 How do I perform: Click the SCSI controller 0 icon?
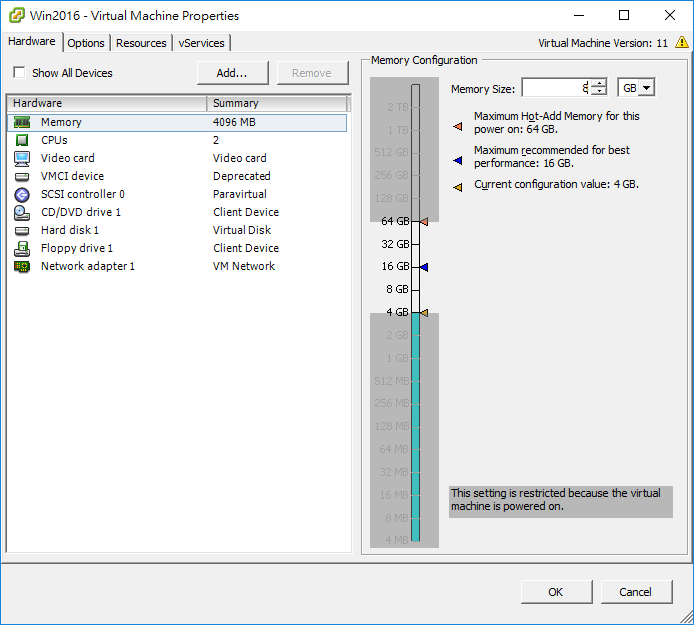click(22, 194)
